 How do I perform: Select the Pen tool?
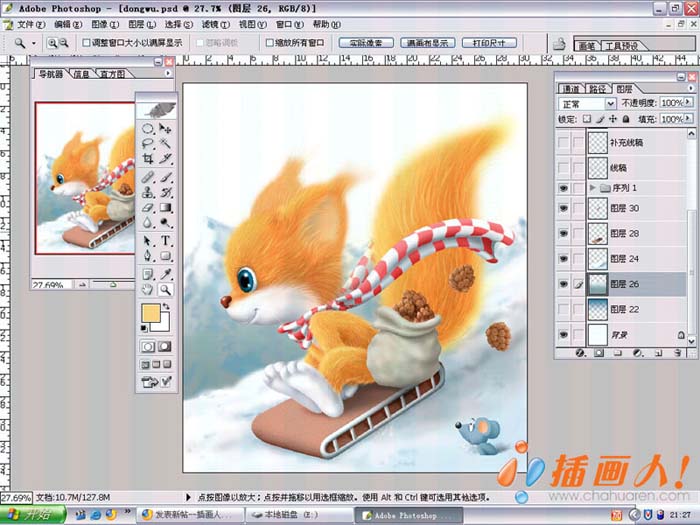pos(148,256)
